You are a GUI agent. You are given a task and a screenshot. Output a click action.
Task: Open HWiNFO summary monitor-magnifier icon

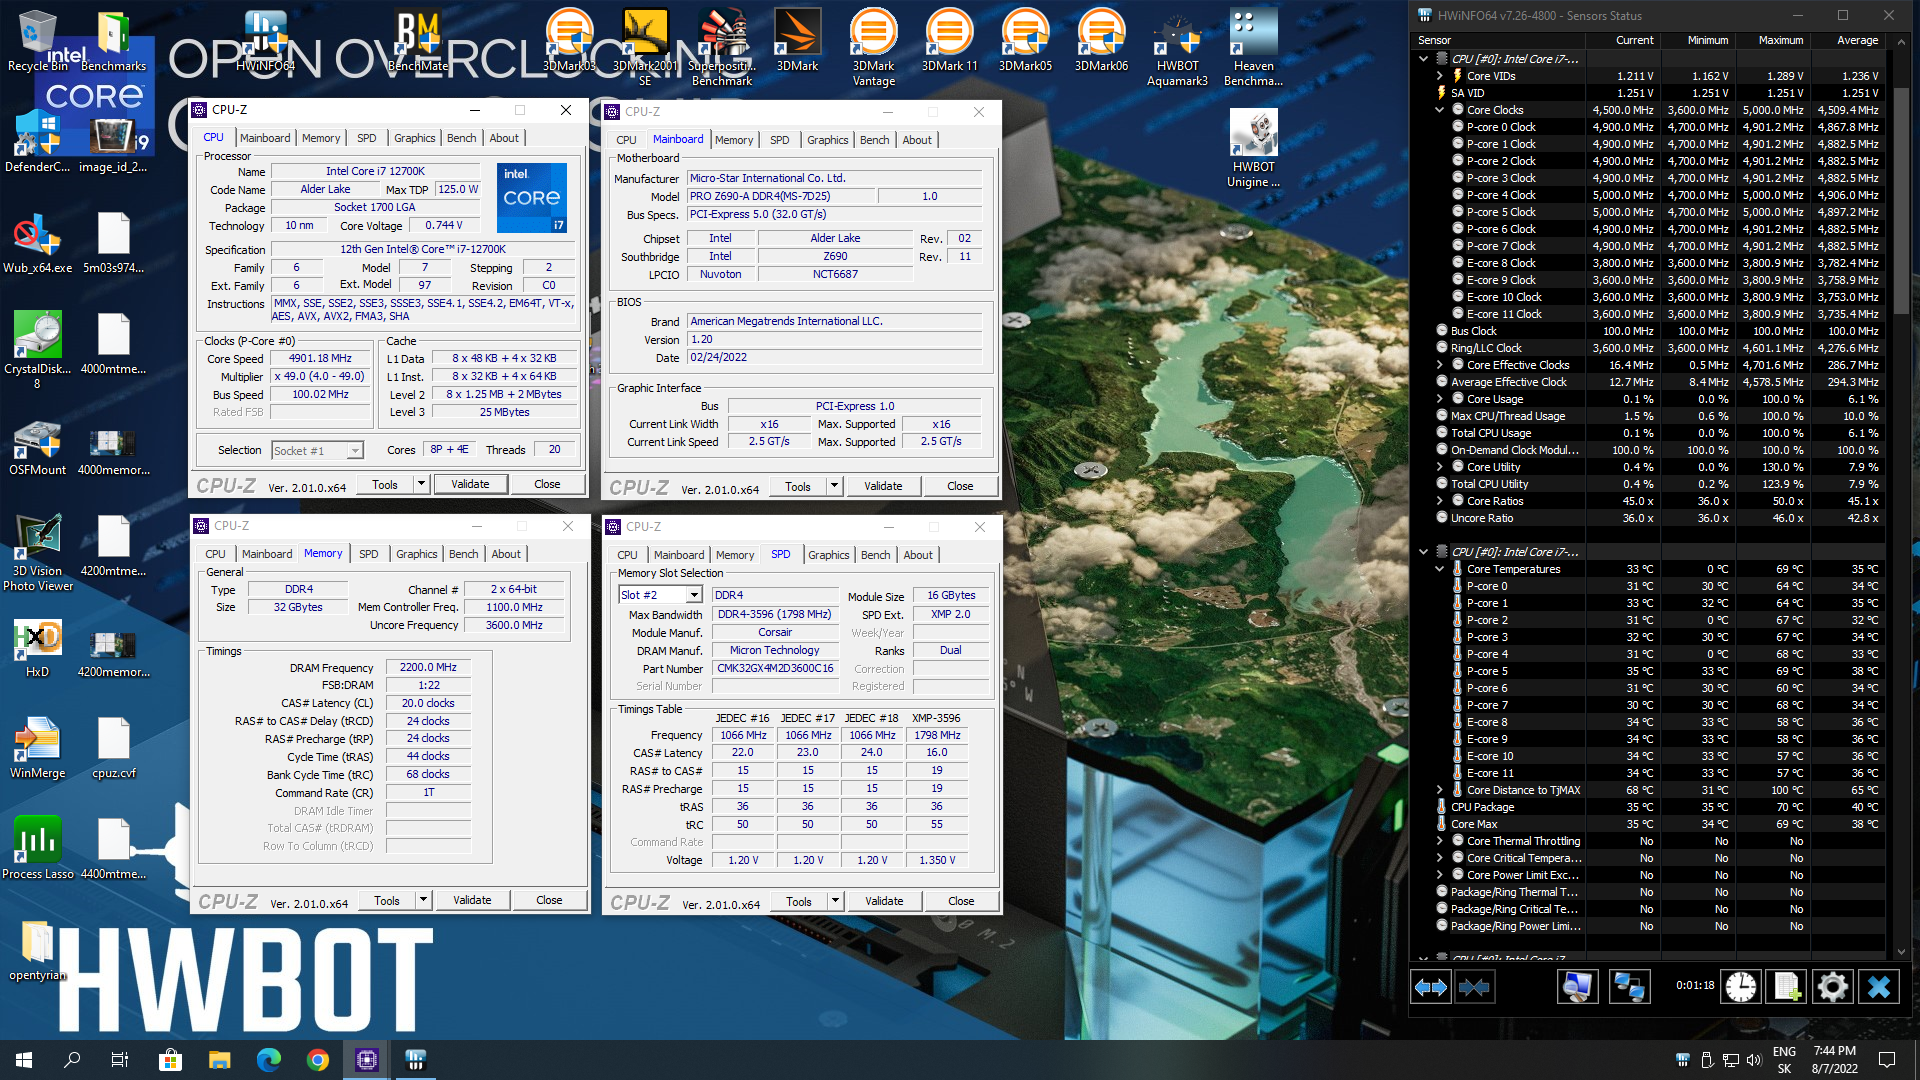[1577, 987]
